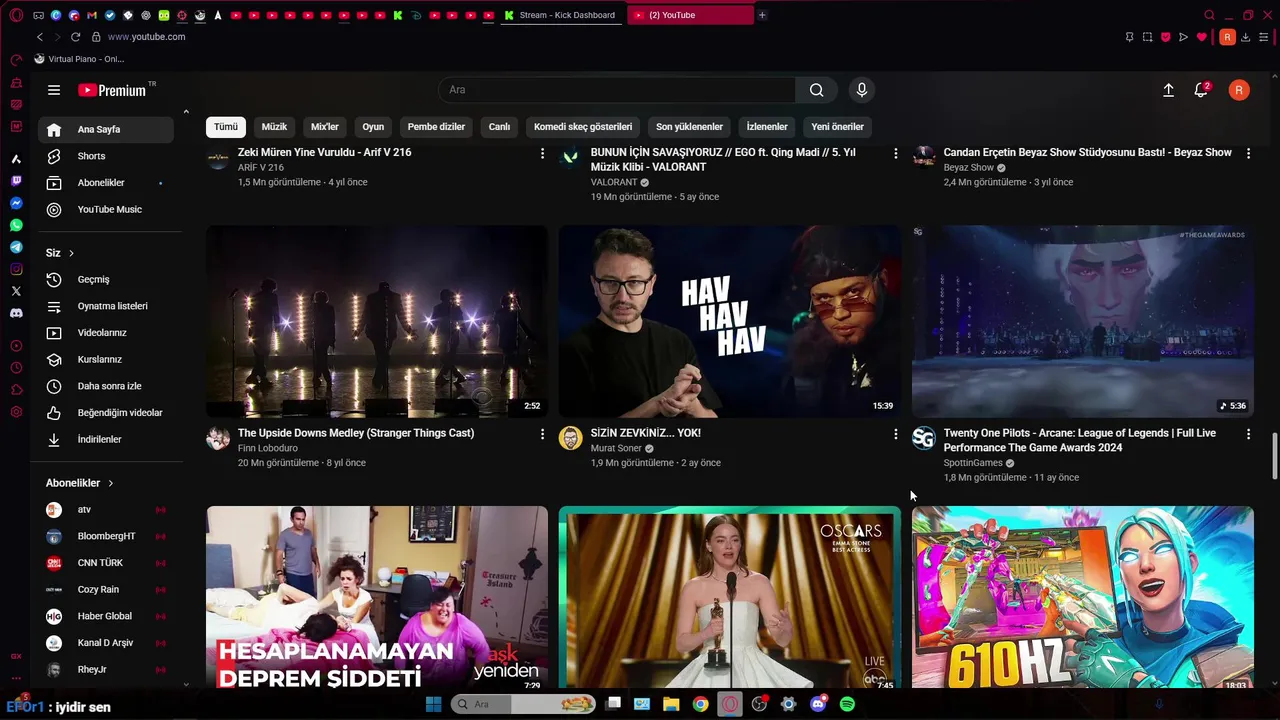Screen dimensions: 1280x720
Task: Go back with the browser back arrow
Action: click(x=40, y=37)
